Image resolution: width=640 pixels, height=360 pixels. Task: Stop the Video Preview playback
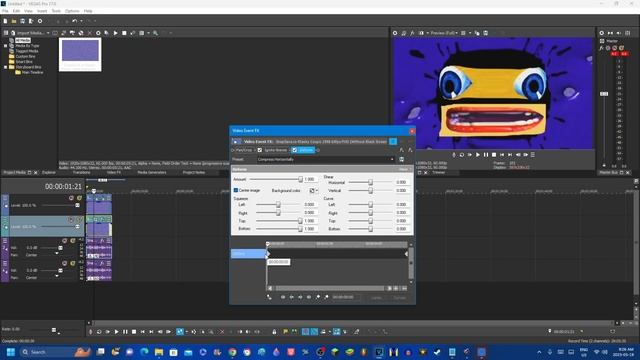click(494, 155)
